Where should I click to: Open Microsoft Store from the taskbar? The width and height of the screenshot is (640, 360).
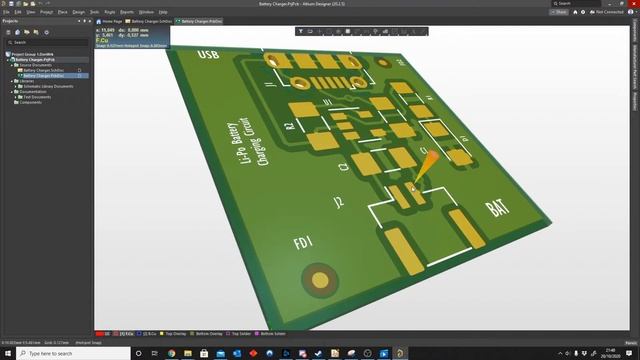[x=204, y=353]
